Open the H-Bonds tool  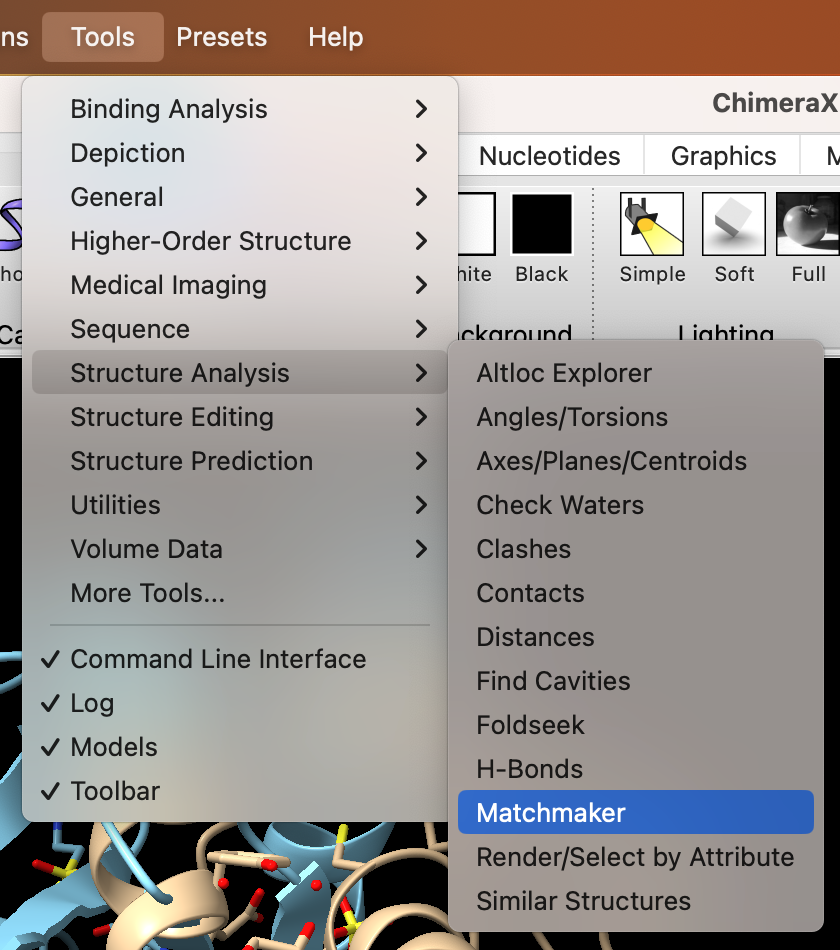(530, 769)
